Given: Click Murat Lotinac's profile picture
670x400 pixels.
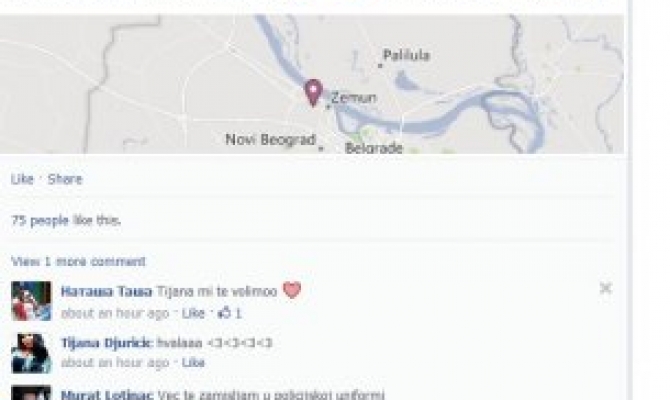Looking at the screenshot, I should coord(31,393).
